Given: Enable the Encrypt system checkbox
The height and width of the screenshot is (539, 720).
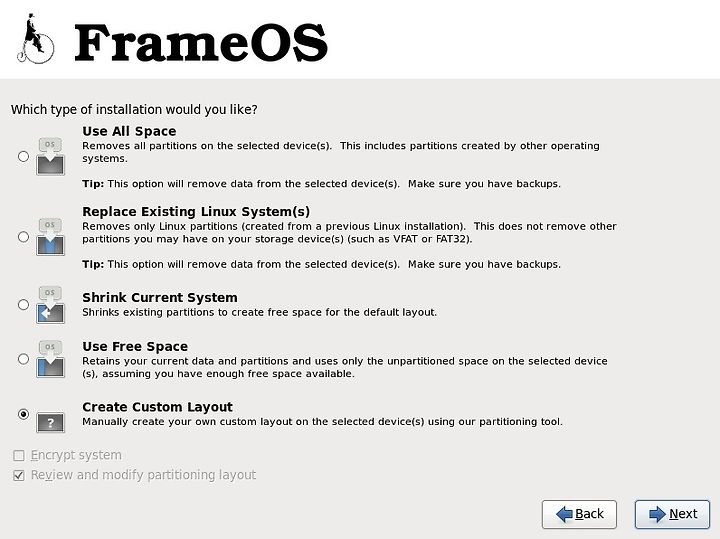Looking at the screenshot, I should pyautogui.click(x=19, y=455).
